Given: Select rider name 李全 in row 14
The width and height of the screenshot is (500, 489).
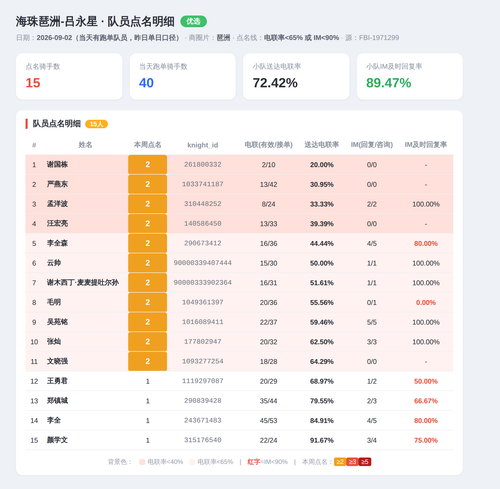Looking at the screenshot, I should (54, 420).
